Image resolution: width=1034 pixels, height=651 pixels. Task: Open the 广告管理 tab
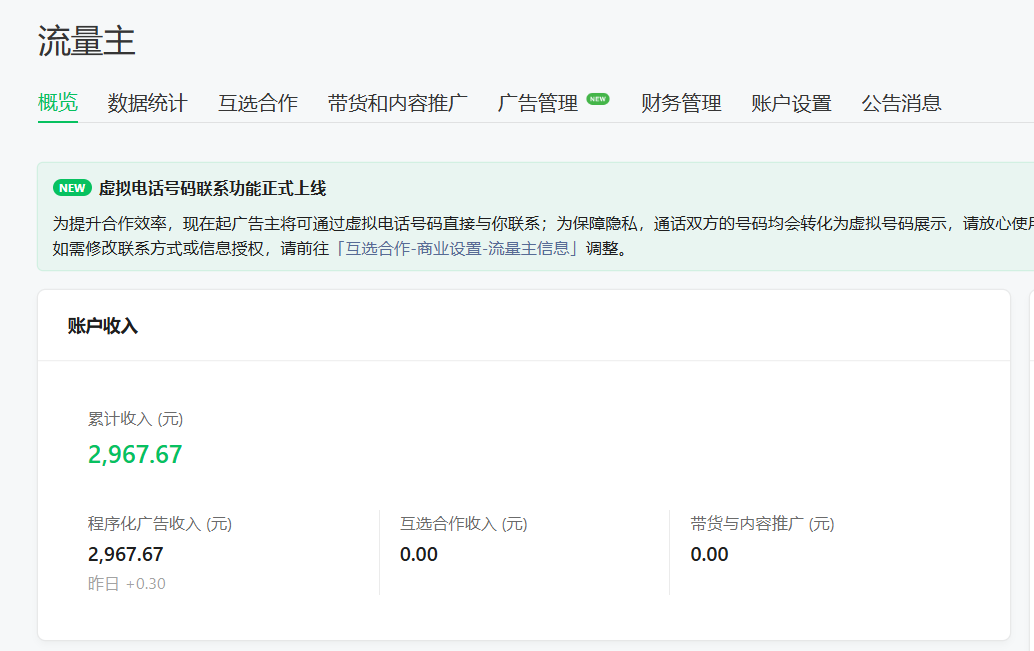pos(537,103)
